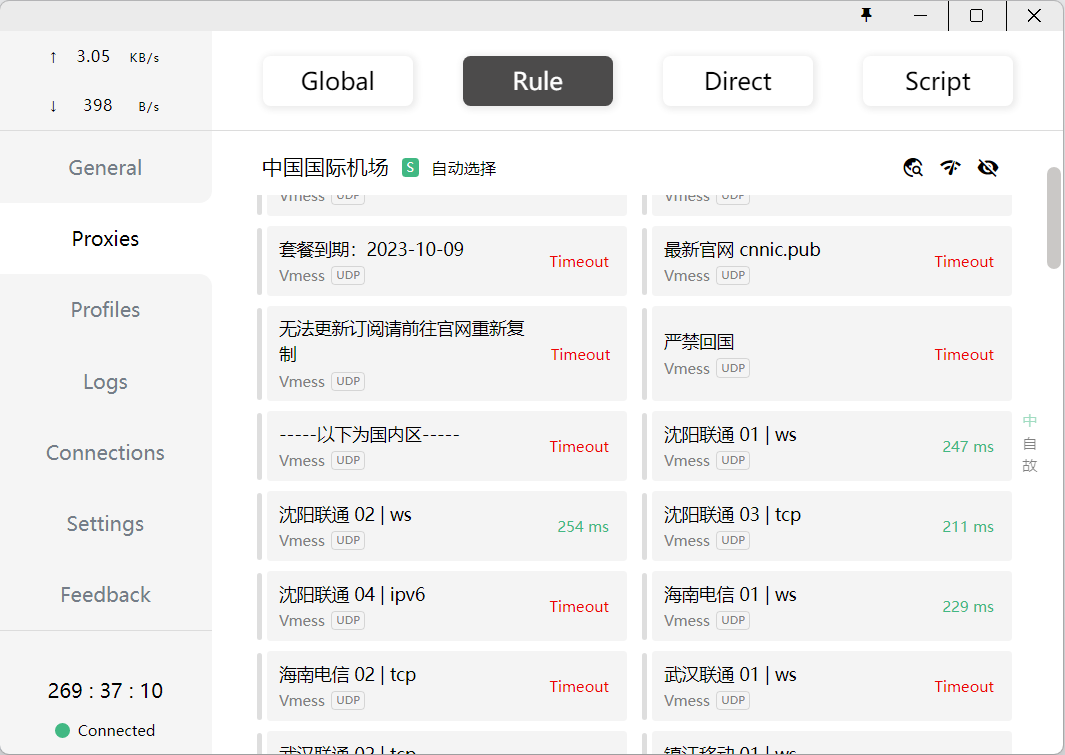The height and width of the screenshot is (755, 1065).
Task: Select proxy 沈阳联通 01 | ws
Action: tap(832, 446)
